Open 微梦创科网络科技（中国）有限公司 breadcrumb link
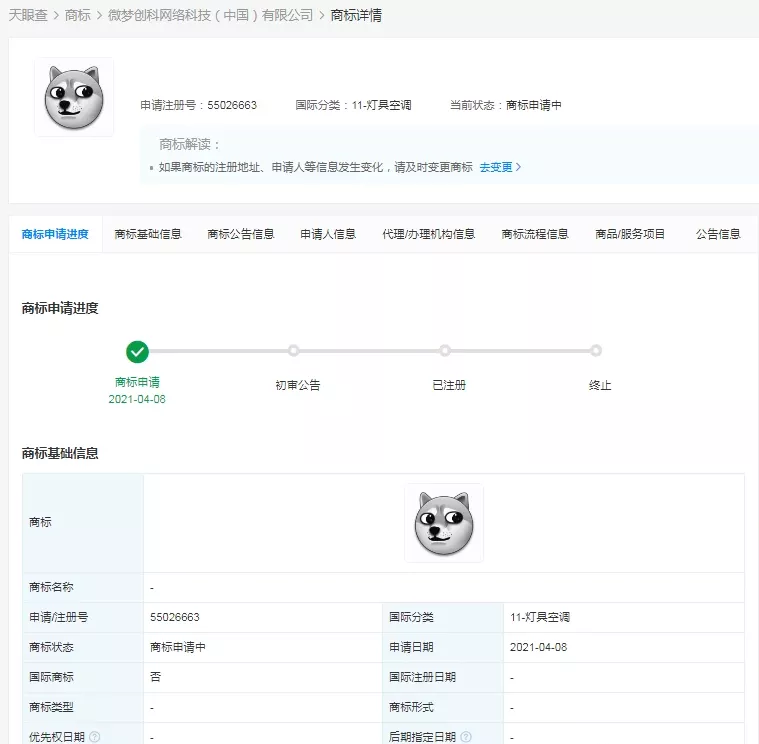 tap(211, 15)
